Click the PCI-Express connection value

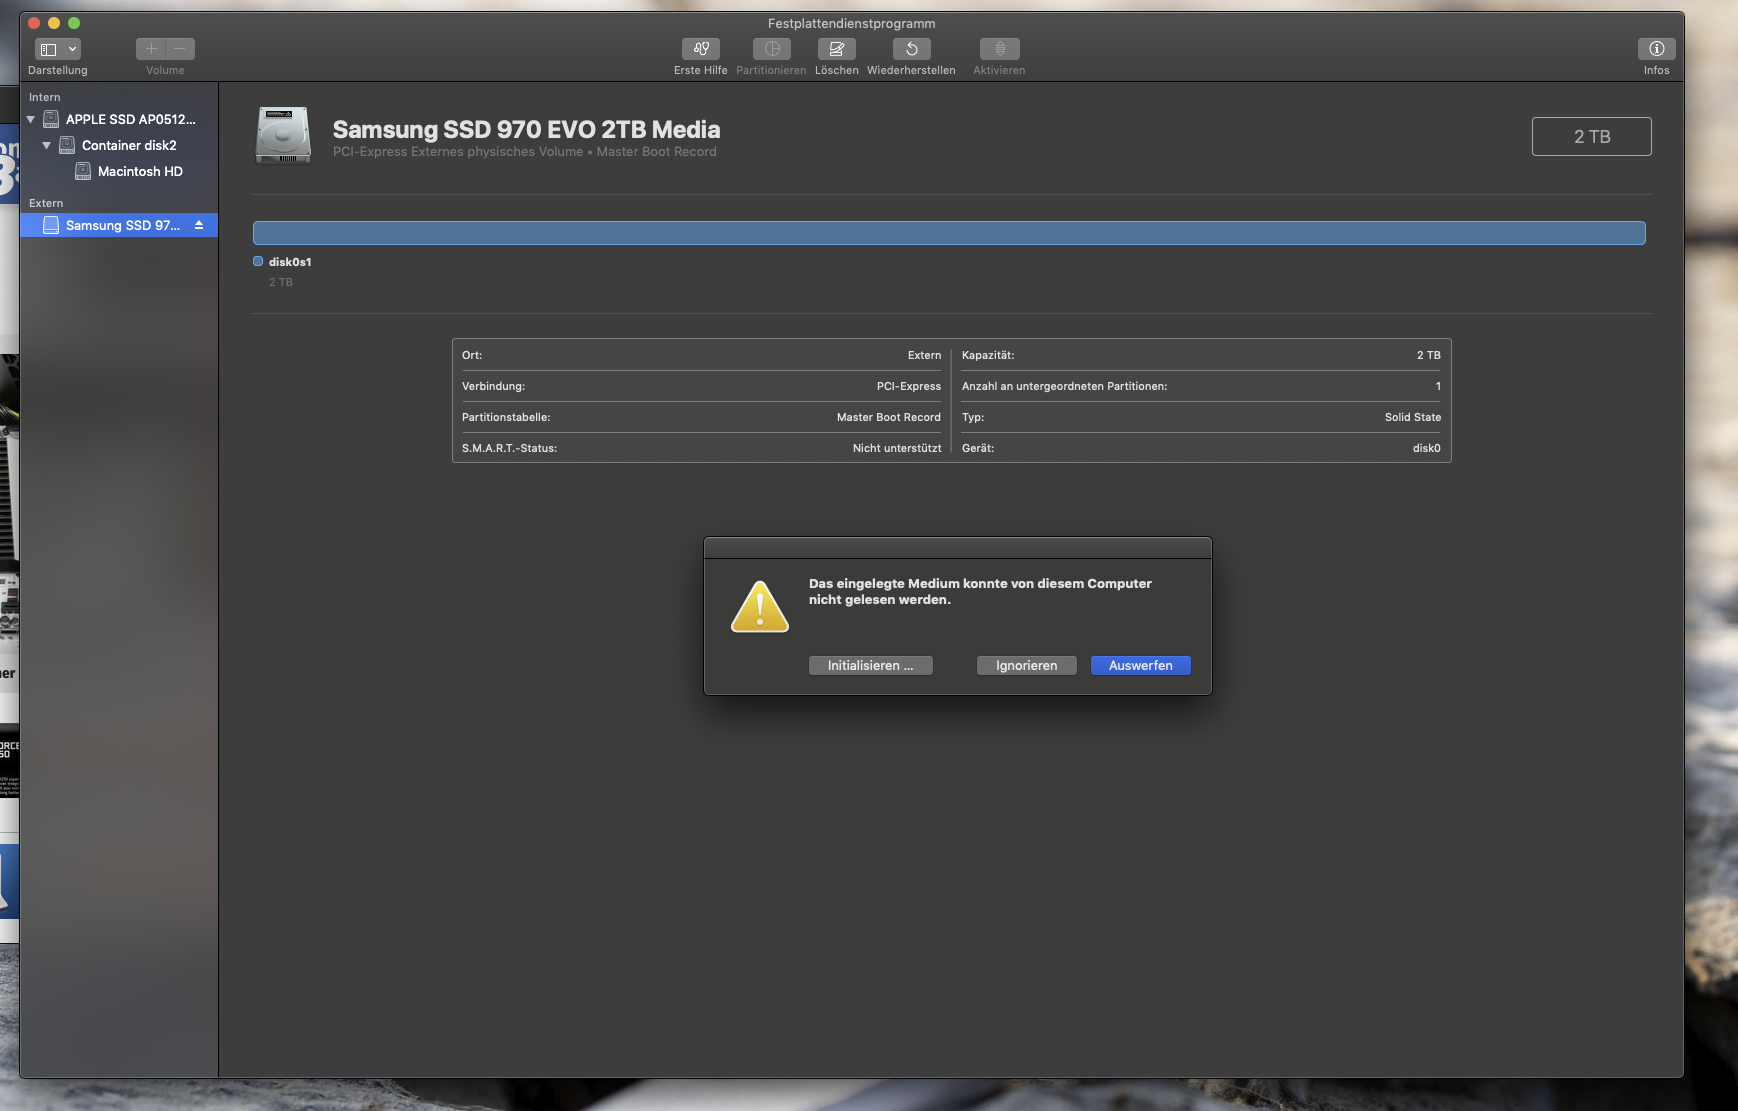pos(908,386)
